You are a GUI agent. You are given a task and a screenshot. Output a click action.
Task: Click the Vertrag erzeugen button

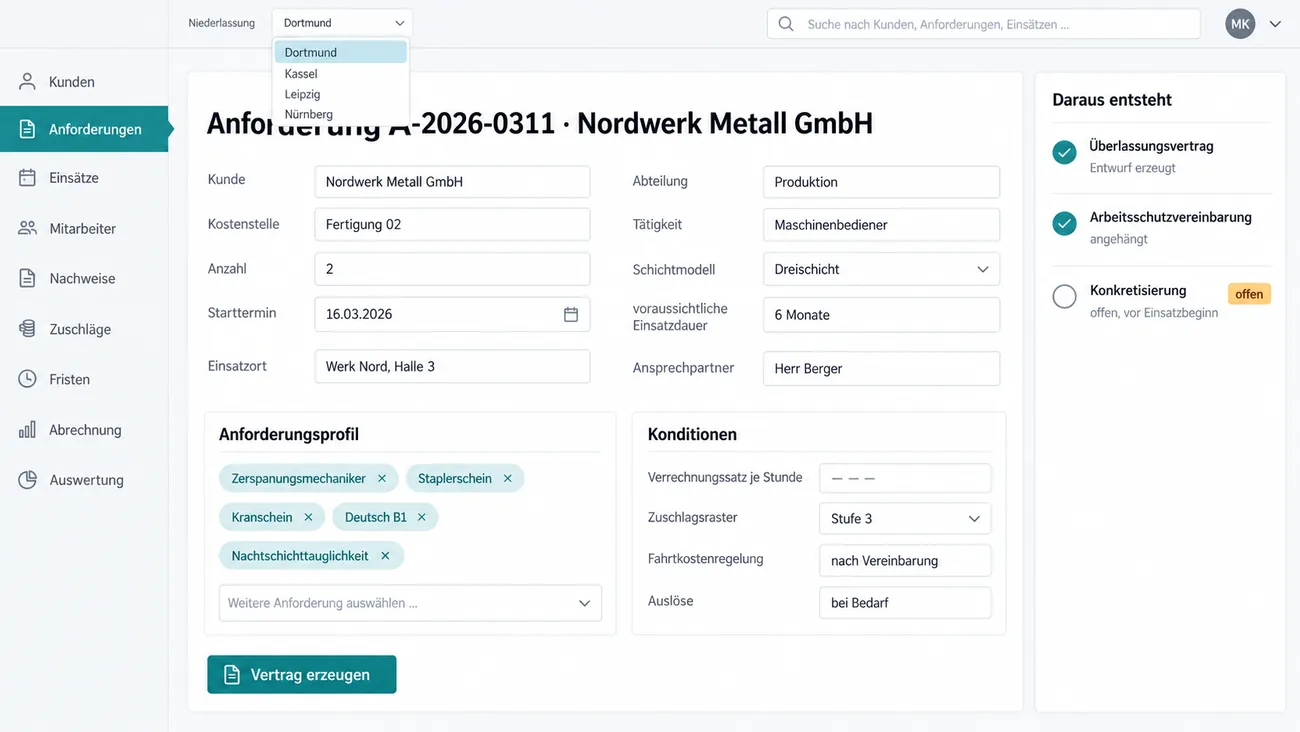(x=302, y=674)
